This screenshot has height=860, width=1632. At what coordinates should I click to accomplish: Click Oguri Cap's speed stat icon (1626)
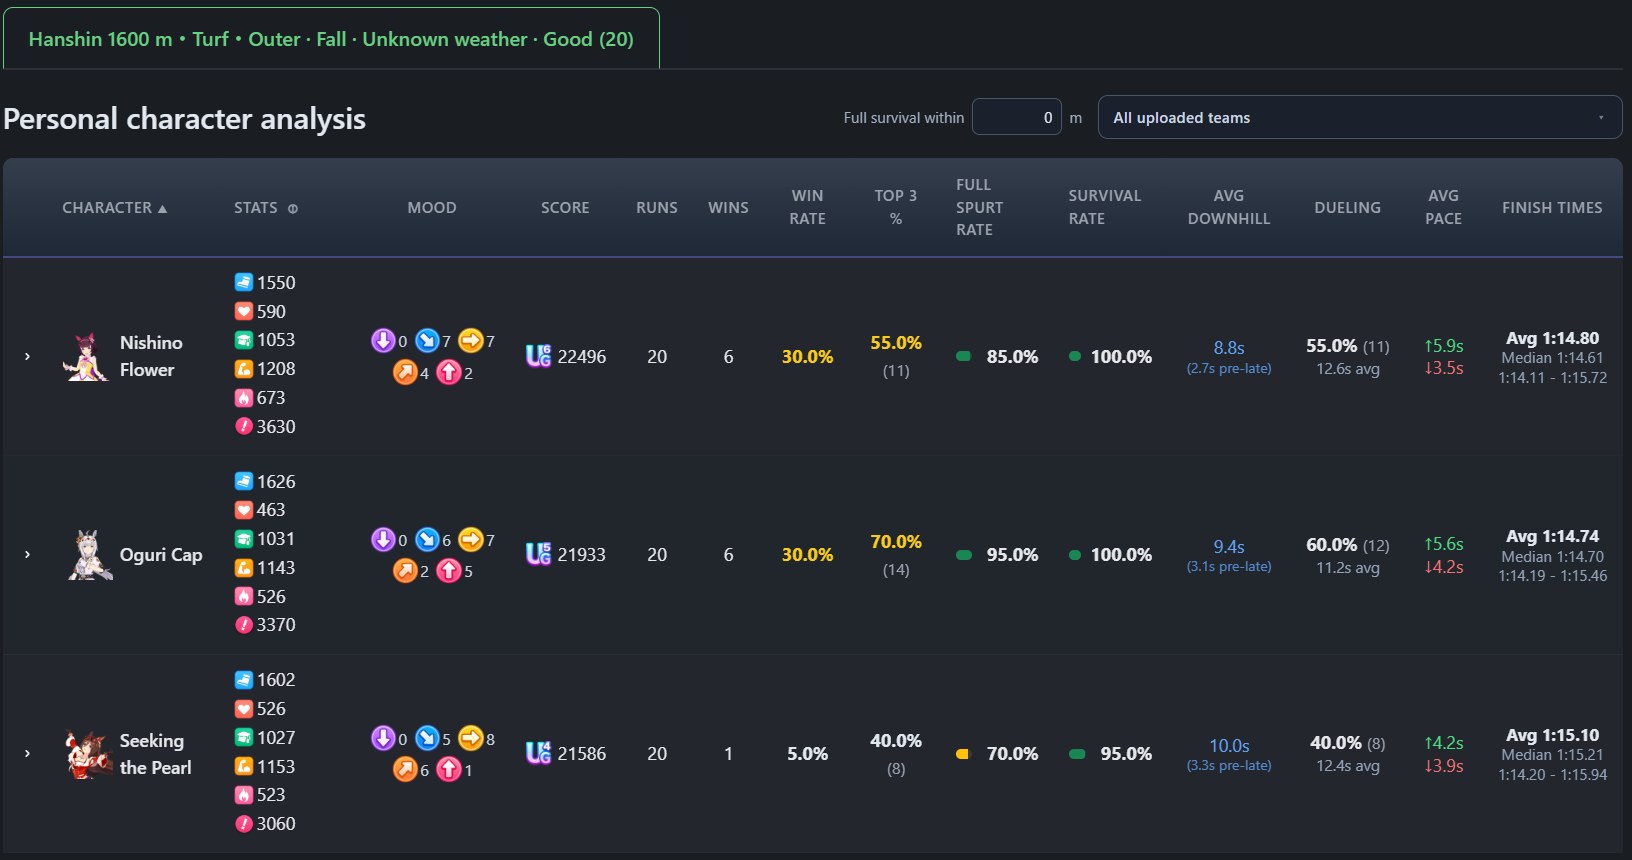tap(244, 481)
